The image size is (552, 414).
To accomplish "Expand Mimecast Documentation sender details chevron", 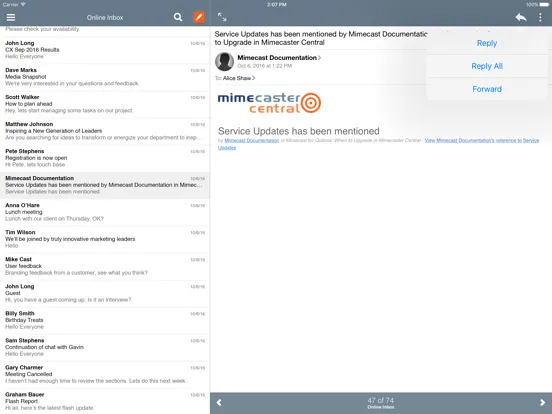I will pyautogui.click(x=319, y=58).
